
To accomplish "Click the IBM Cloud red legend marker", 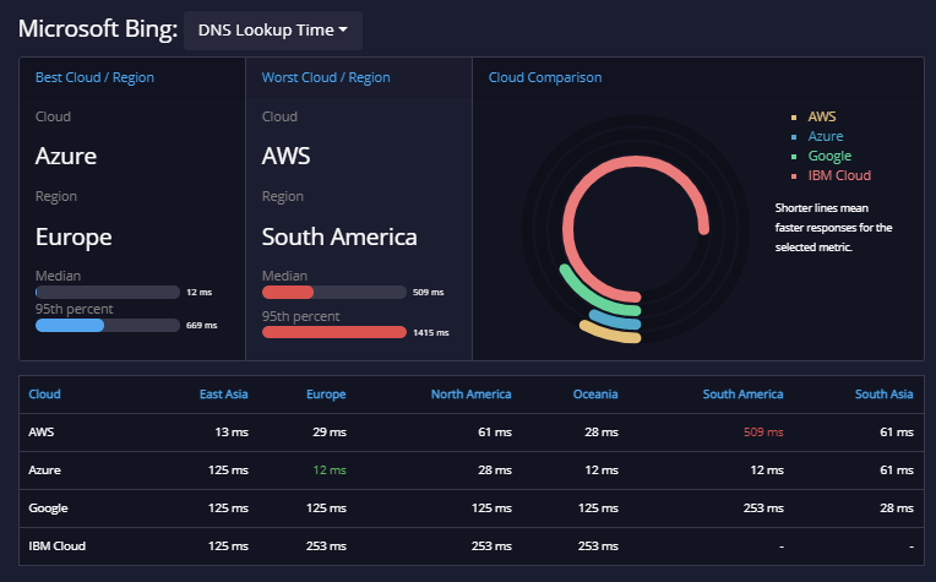I will [x=793, y=176].
